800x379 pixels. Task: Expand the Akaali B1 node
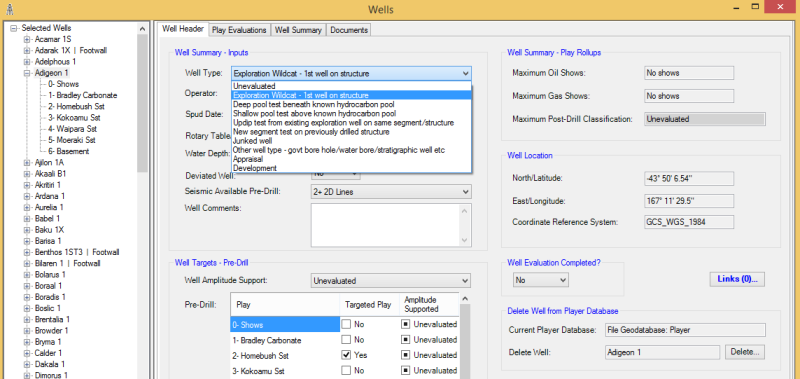[x=27, y=174]
